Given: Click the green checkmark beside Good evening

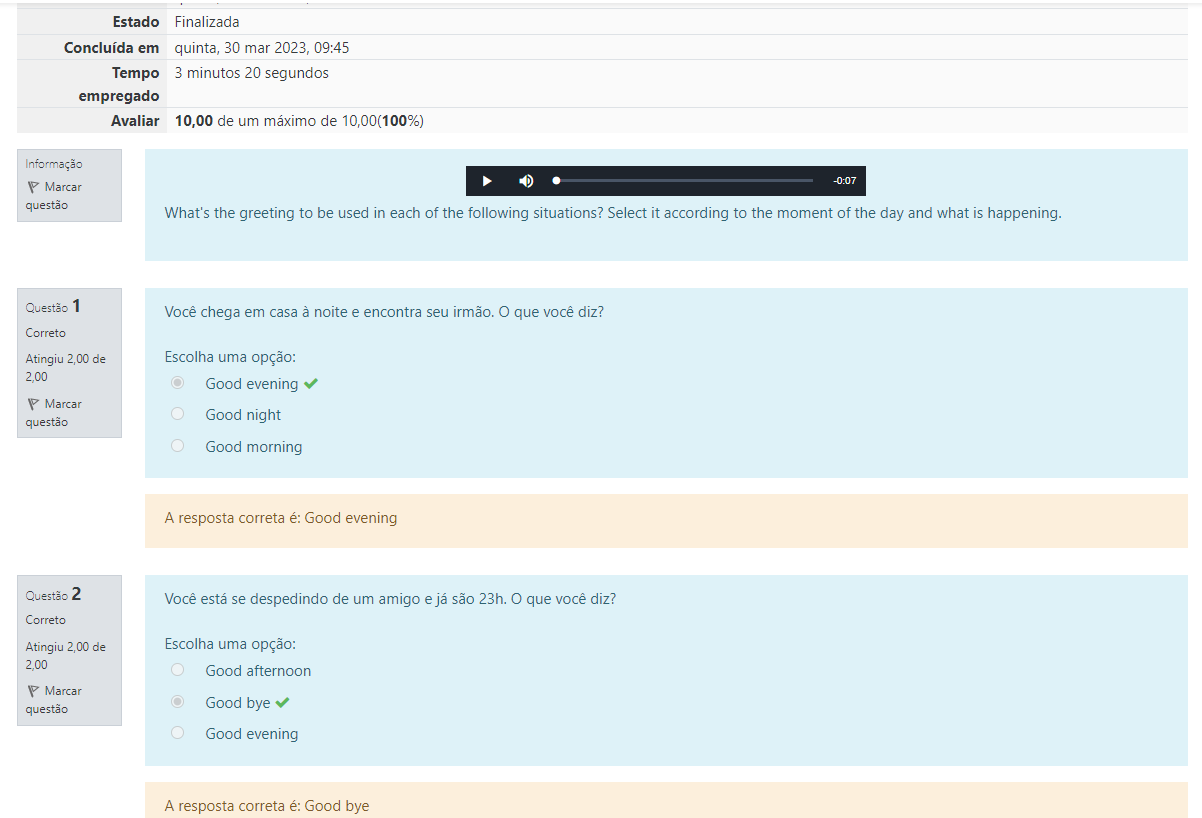Looking at the screenshot, I should [311, 384].
